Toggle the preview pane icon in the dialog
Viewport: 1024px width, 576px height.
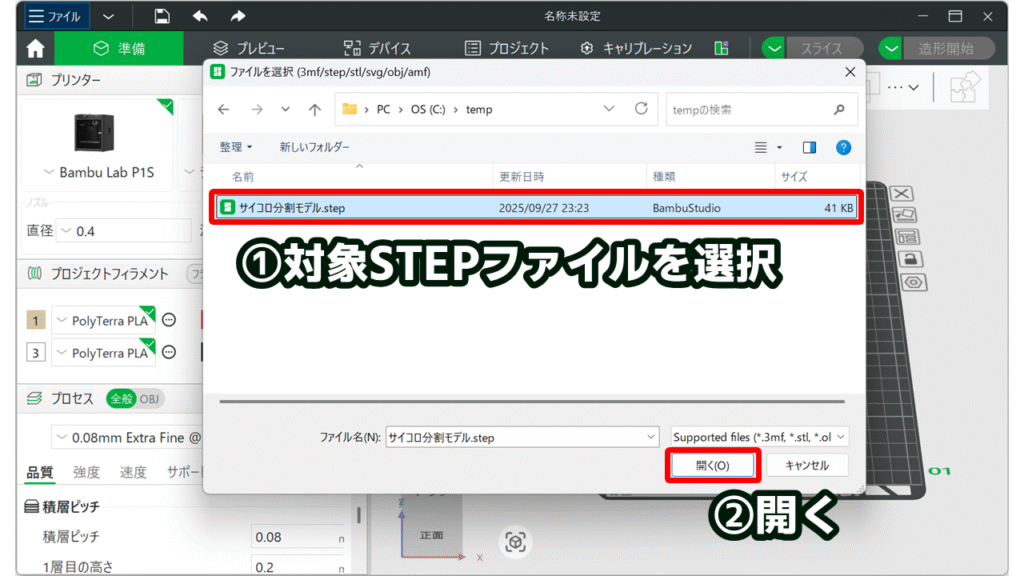809,147
